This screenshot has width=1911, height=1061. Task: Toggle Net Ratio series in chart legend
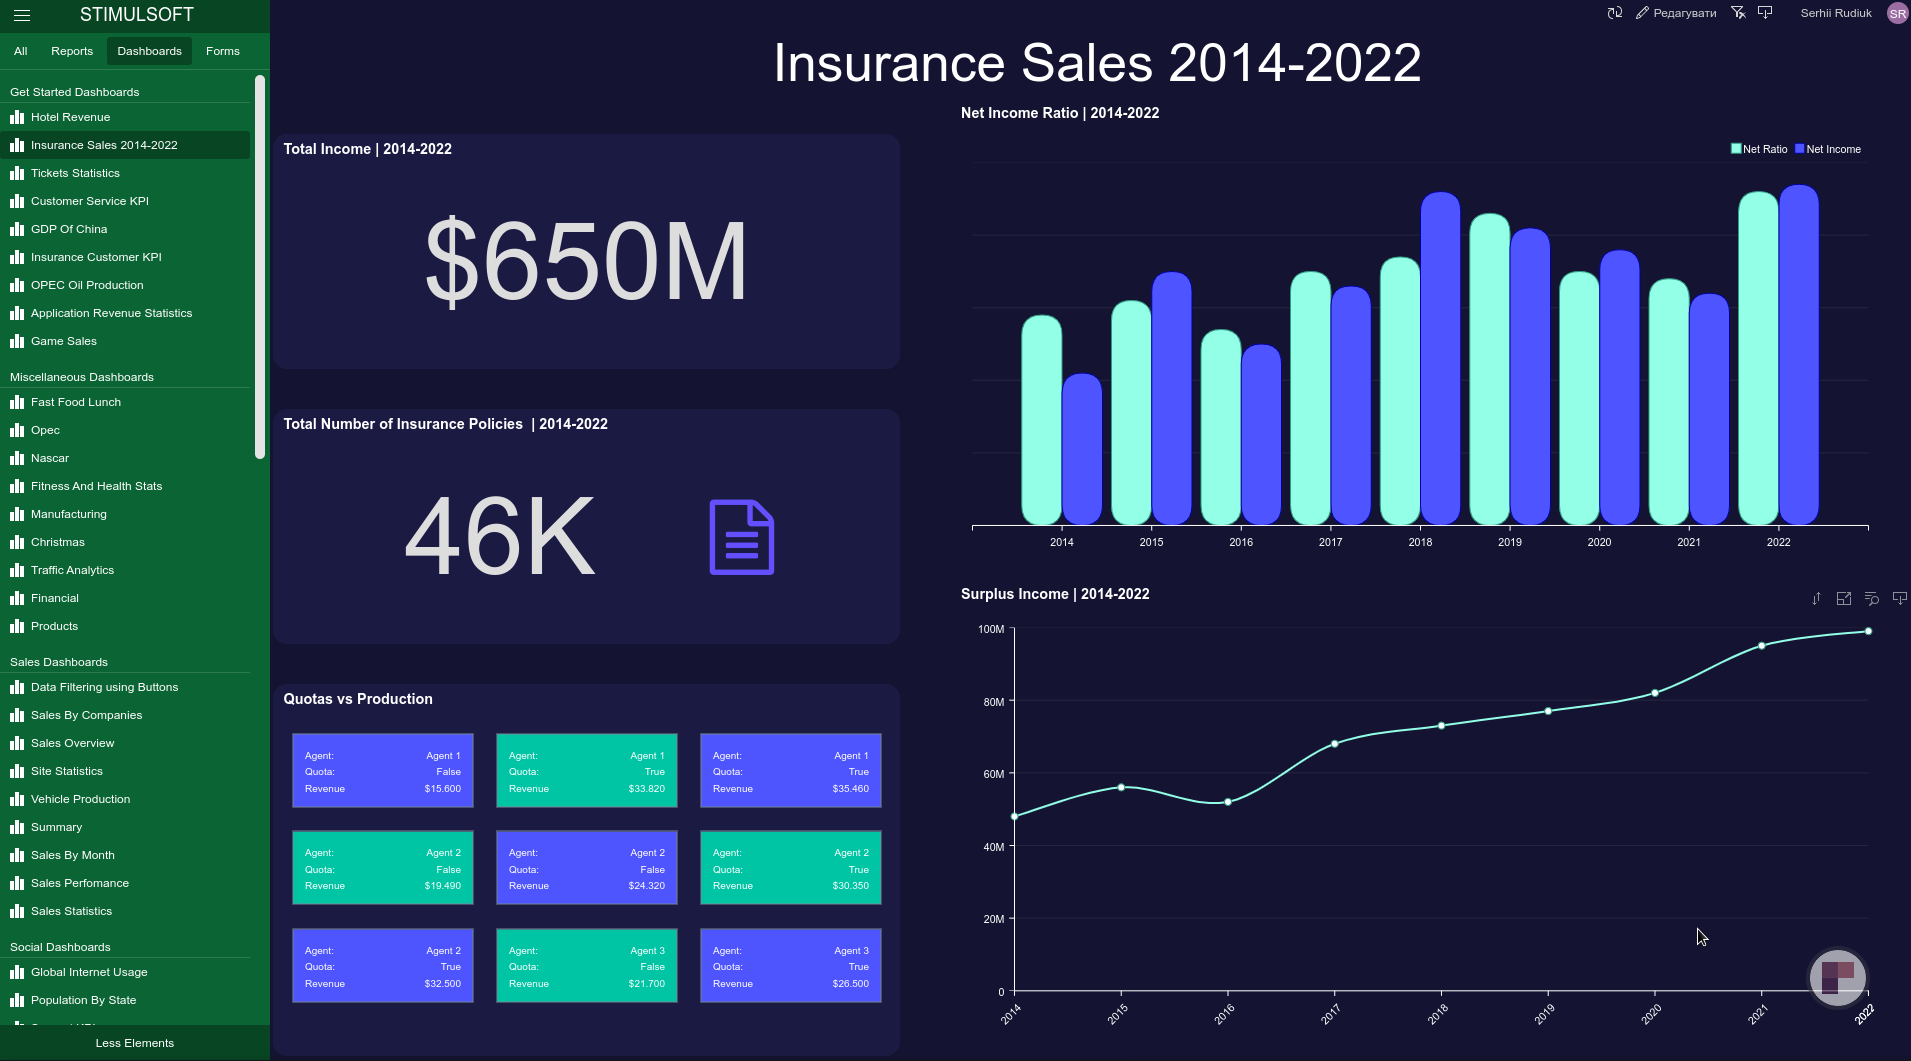click(x=1759, y=149)
